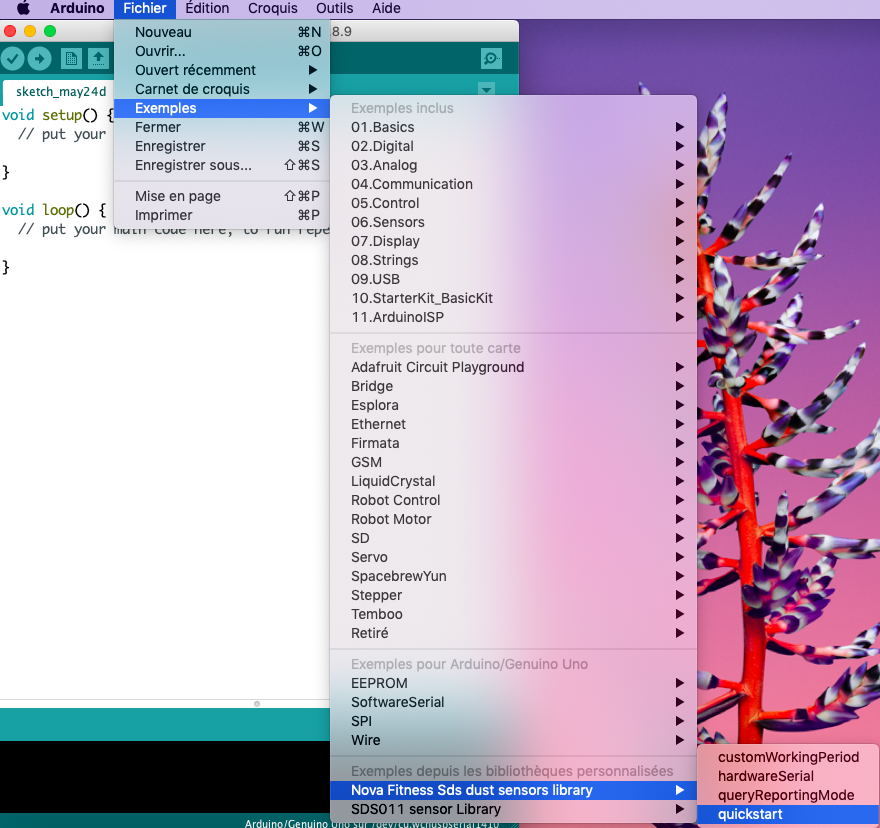Screen dimensions: 880x828
Task: Open the 11.ArduinoISP entry
Action: point(514,318)
